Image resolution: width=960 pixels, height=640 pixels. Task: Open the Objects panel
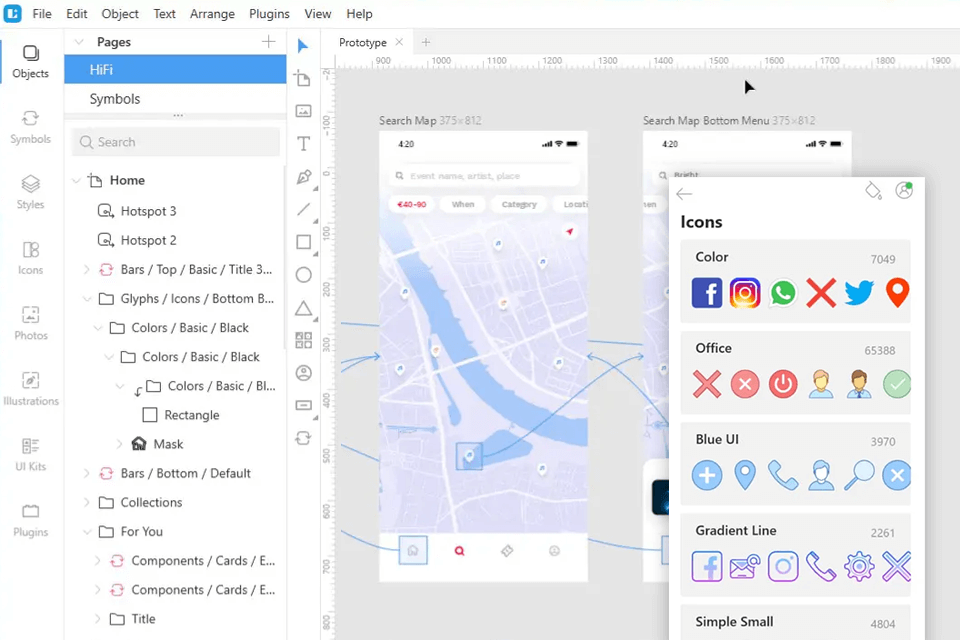31,62
